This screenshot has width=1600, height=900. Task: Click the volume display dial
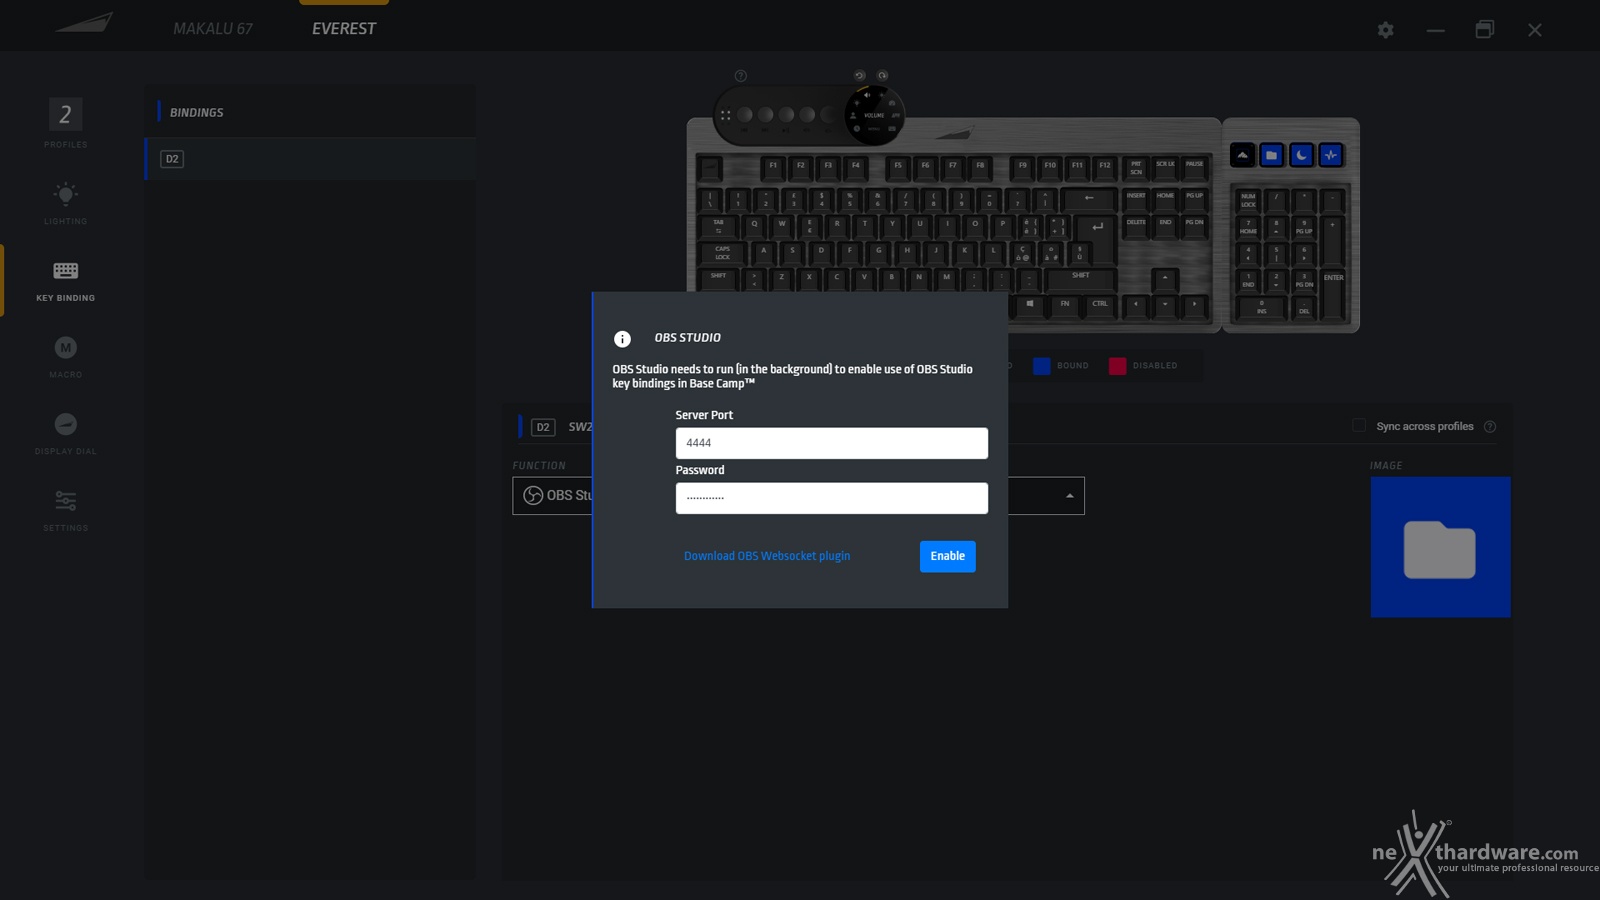(874, 116)
